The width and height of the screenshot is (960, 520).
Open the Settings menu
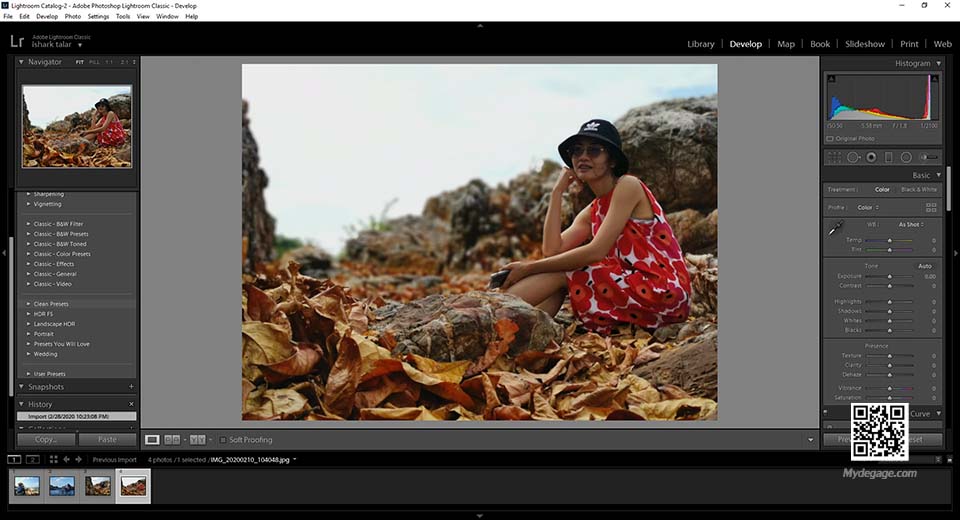(x=98, y=17)
